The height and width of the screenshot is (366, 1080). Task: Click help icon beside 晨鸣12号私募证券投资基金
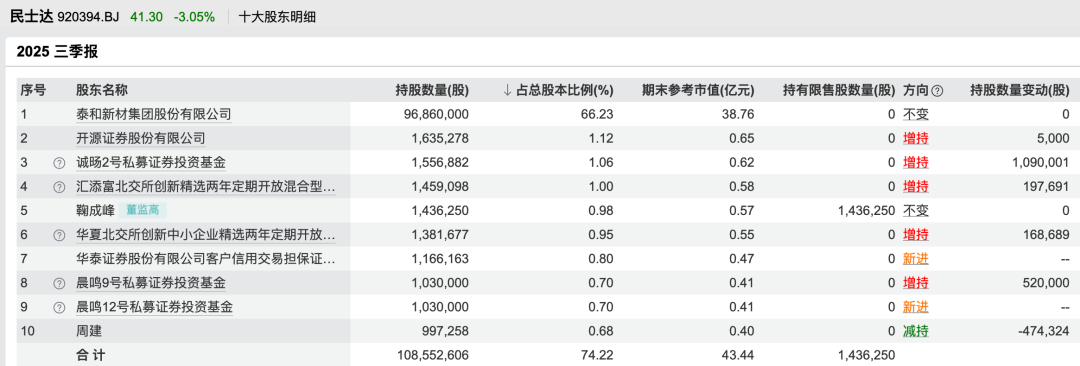coord(60,307)
